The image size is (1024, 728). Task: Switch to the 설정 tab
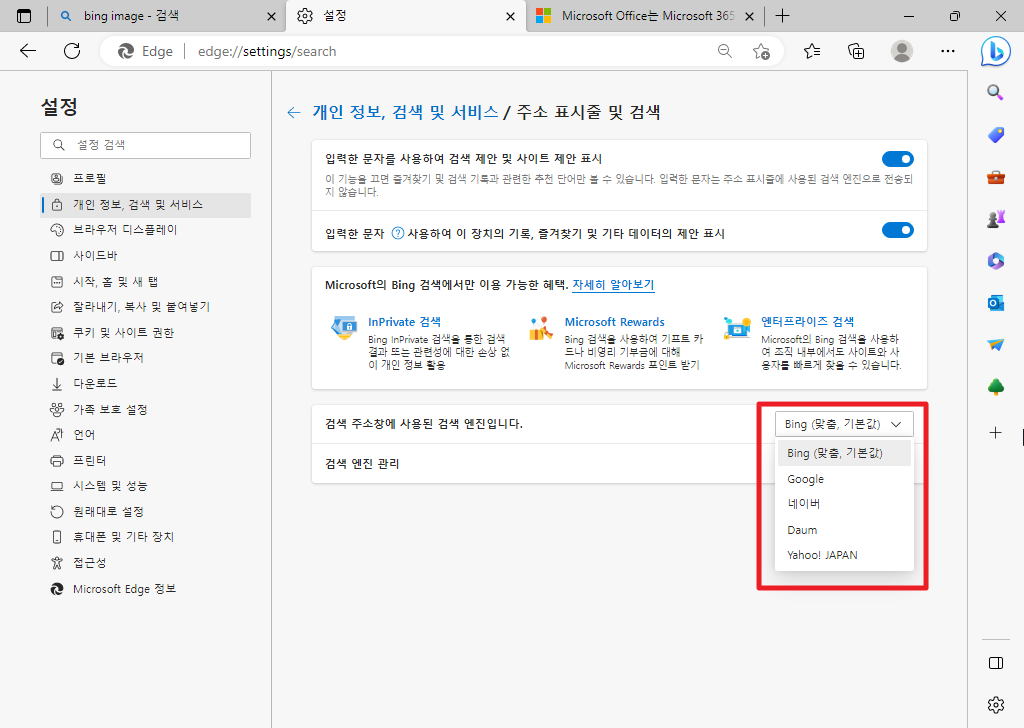tap(406, 16)
